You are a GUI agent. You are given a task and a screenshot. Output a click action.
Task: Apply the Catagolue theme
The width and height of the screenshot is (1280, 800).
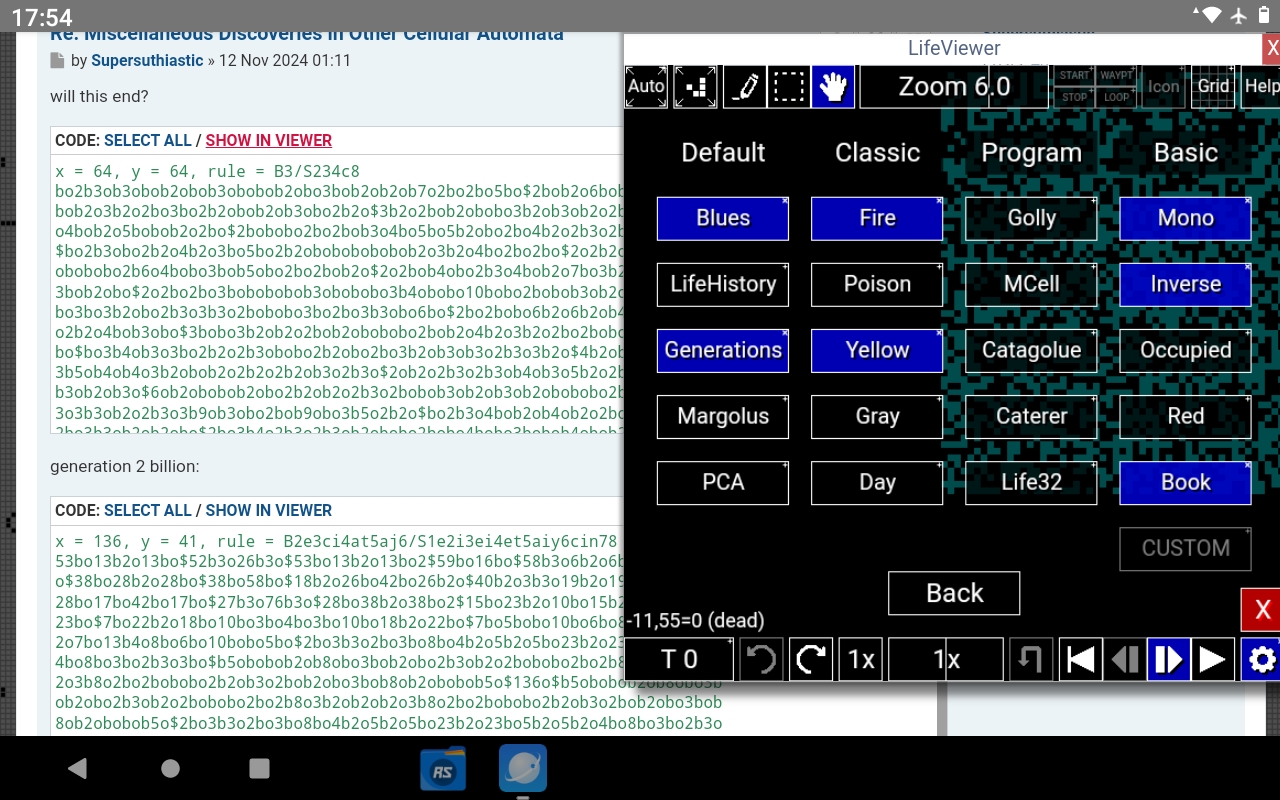coord(1031,350)
